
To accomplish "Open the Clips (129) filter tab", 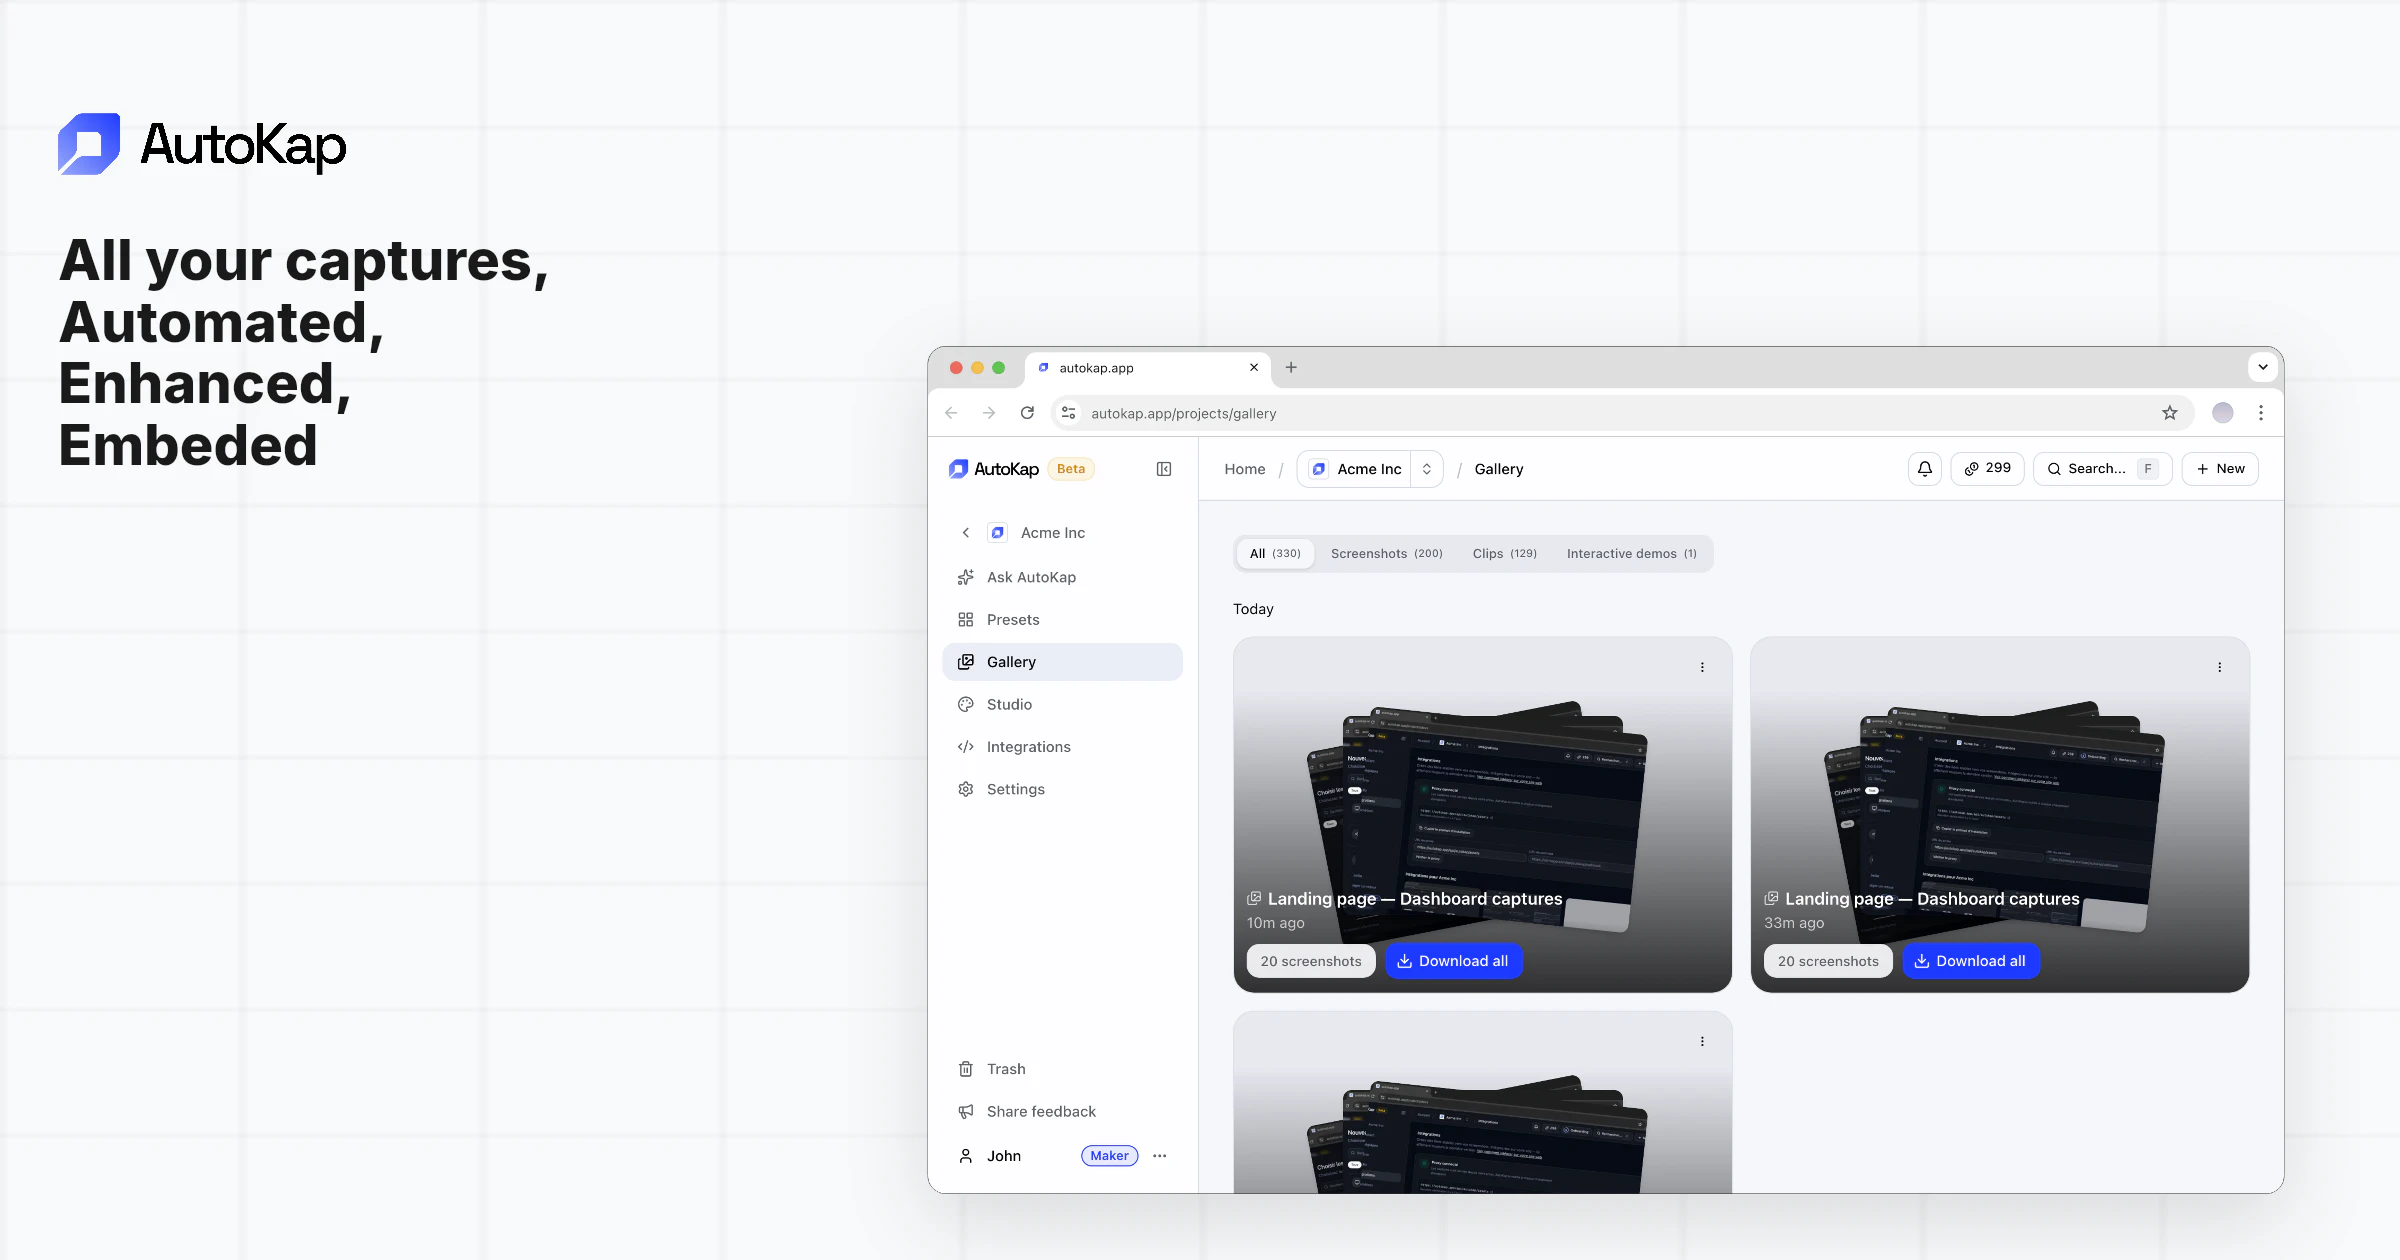I will click(1504, 553).
